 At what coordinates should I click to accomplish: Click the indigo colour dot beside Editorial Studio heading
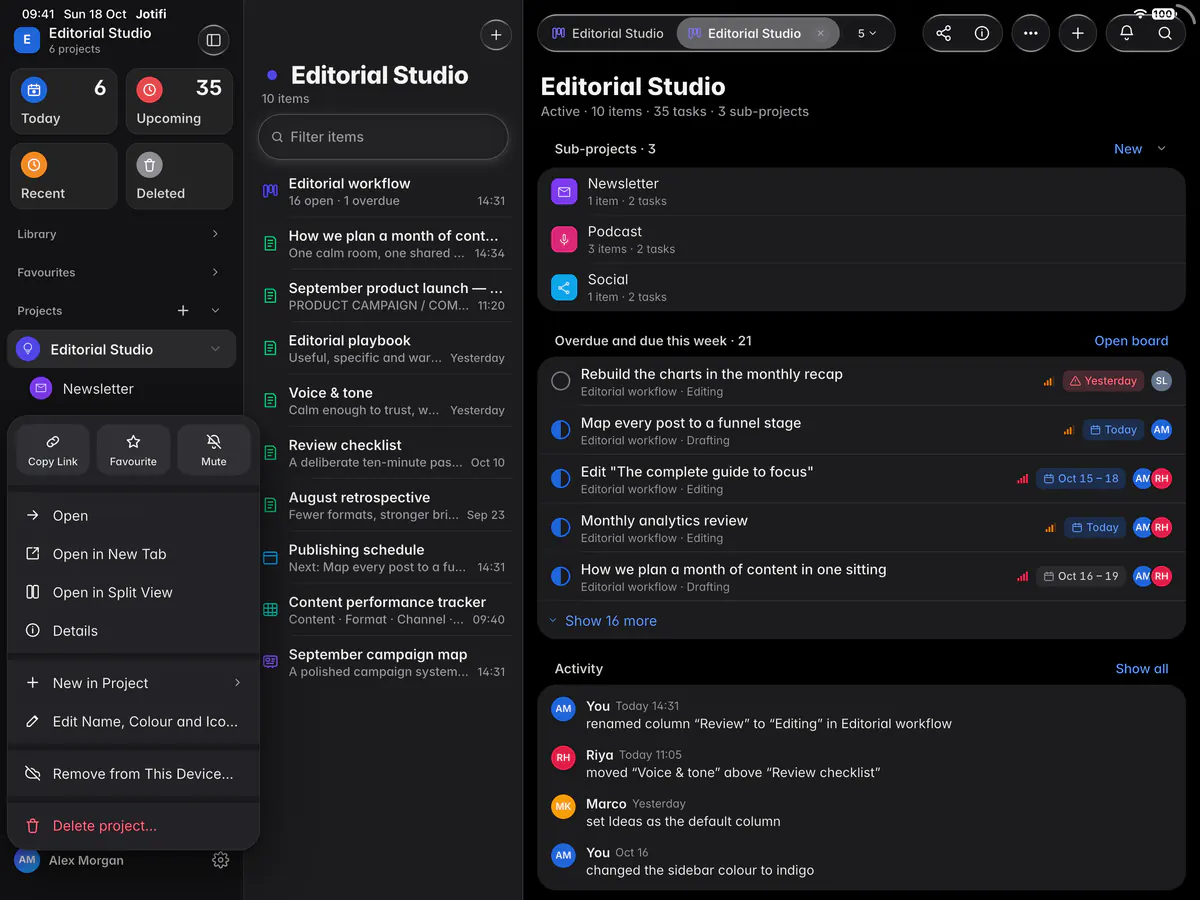(272, 76)
